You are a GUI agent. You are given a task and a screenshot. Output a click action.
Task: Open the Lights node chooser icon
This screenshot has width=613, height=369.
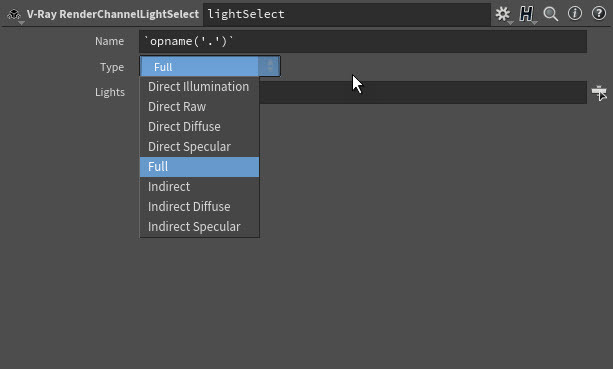point(599,93)
